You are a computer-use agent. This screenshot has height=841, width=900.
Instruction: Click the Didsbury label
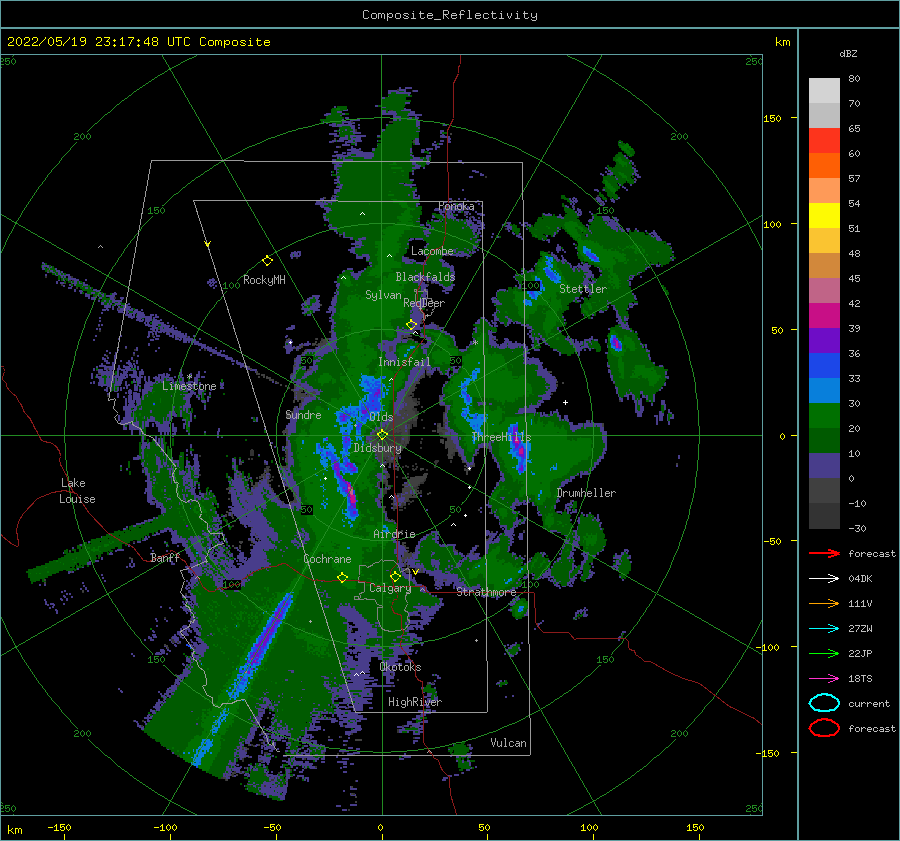[377, 448]
